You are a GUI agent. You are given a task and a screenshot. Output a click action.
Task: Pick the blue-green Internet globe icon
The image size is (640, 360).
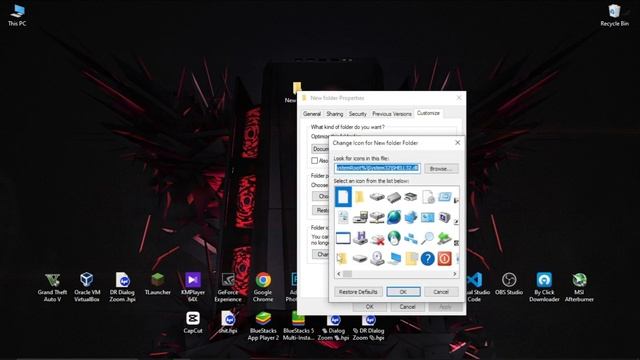point(394,218)
